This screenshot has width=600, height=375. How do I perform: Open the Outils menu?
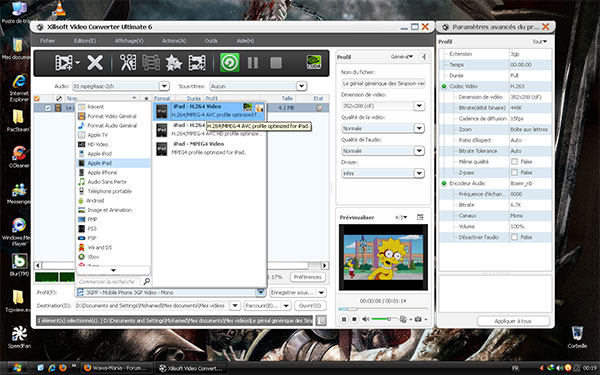point(211,41)
